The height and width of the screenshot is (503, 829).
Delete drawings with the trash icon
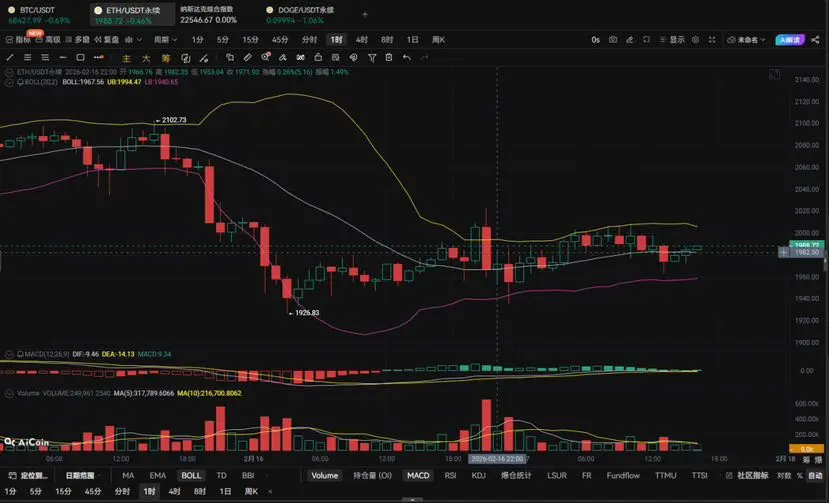point(389,57)
